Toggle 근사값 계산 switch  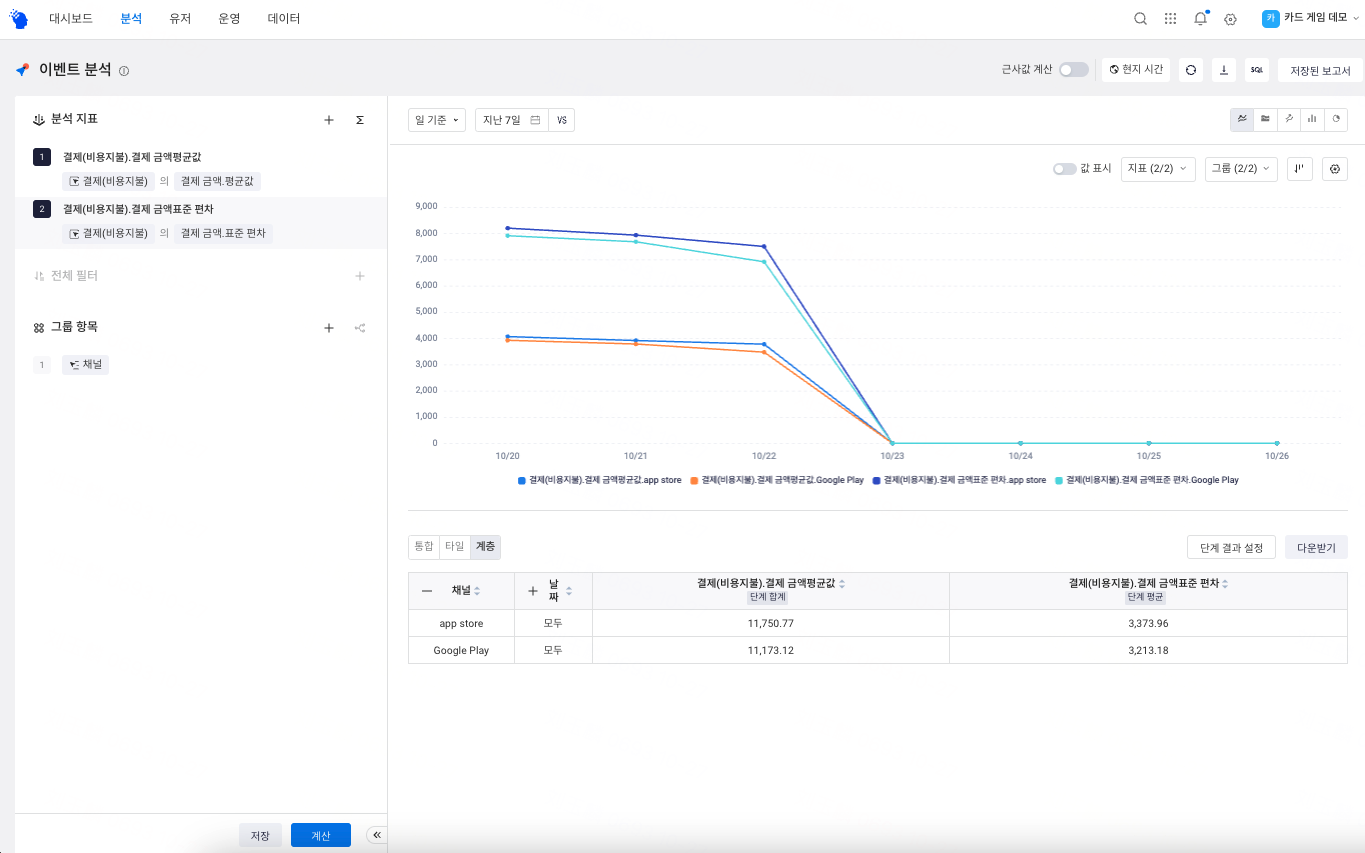[1074, 70]
